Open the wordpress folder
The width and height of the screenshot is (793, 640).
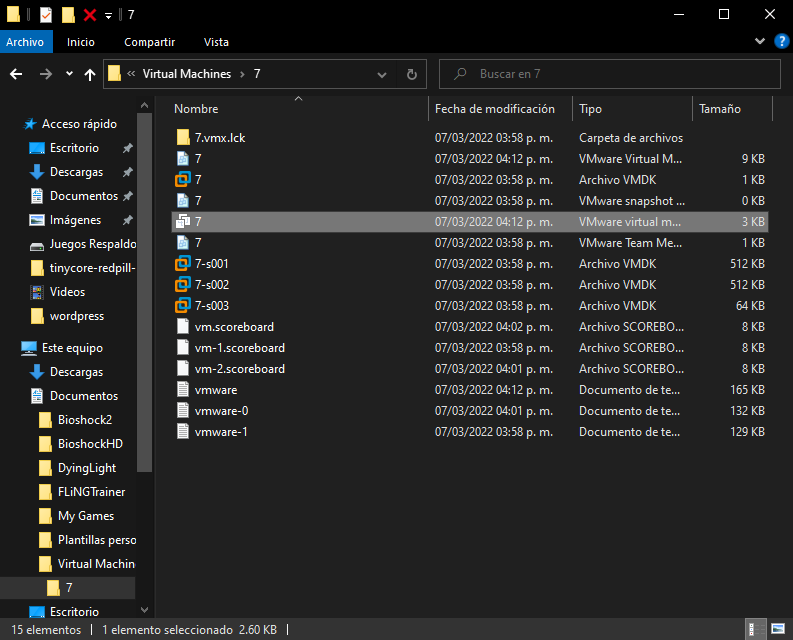click(x=77, y=316)
